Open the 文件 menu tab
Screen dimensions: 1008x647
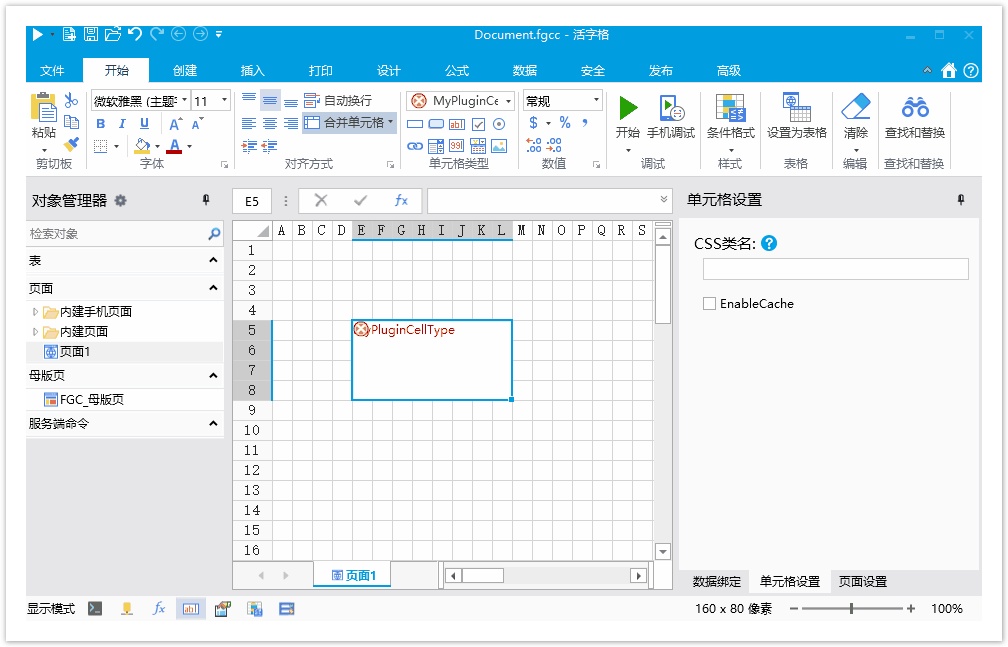click(52, 71)
